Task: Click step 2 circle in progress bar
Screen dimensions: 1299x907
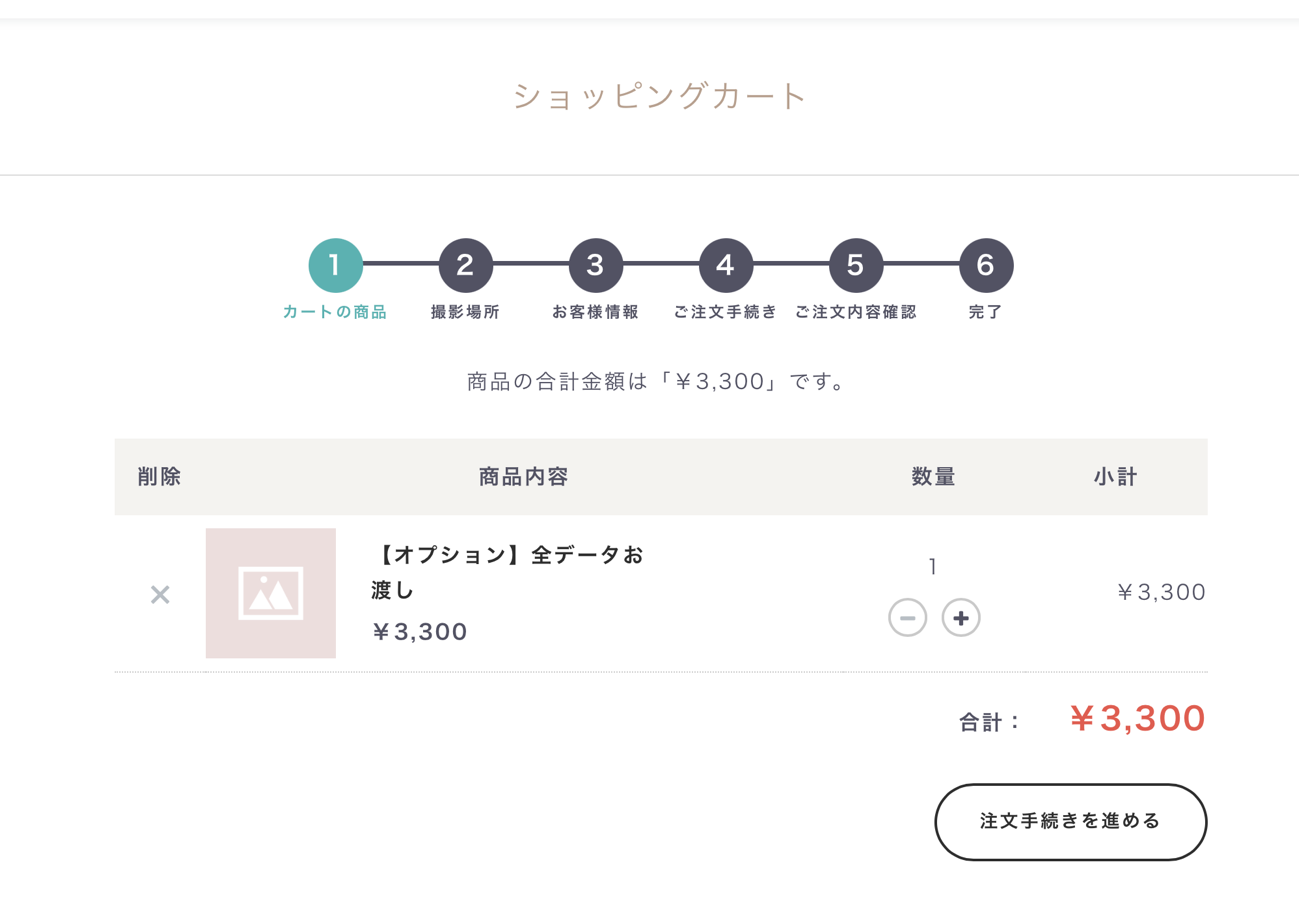Action: pos(465,265)
